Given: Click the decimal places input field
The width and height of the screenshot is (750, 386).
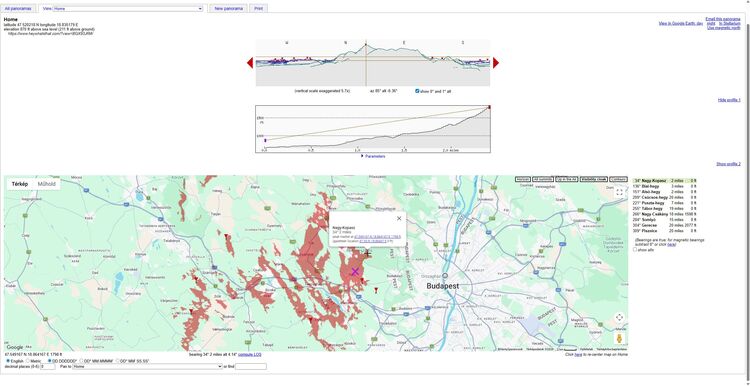Looking at the screenshot, I should coord(48,366).
